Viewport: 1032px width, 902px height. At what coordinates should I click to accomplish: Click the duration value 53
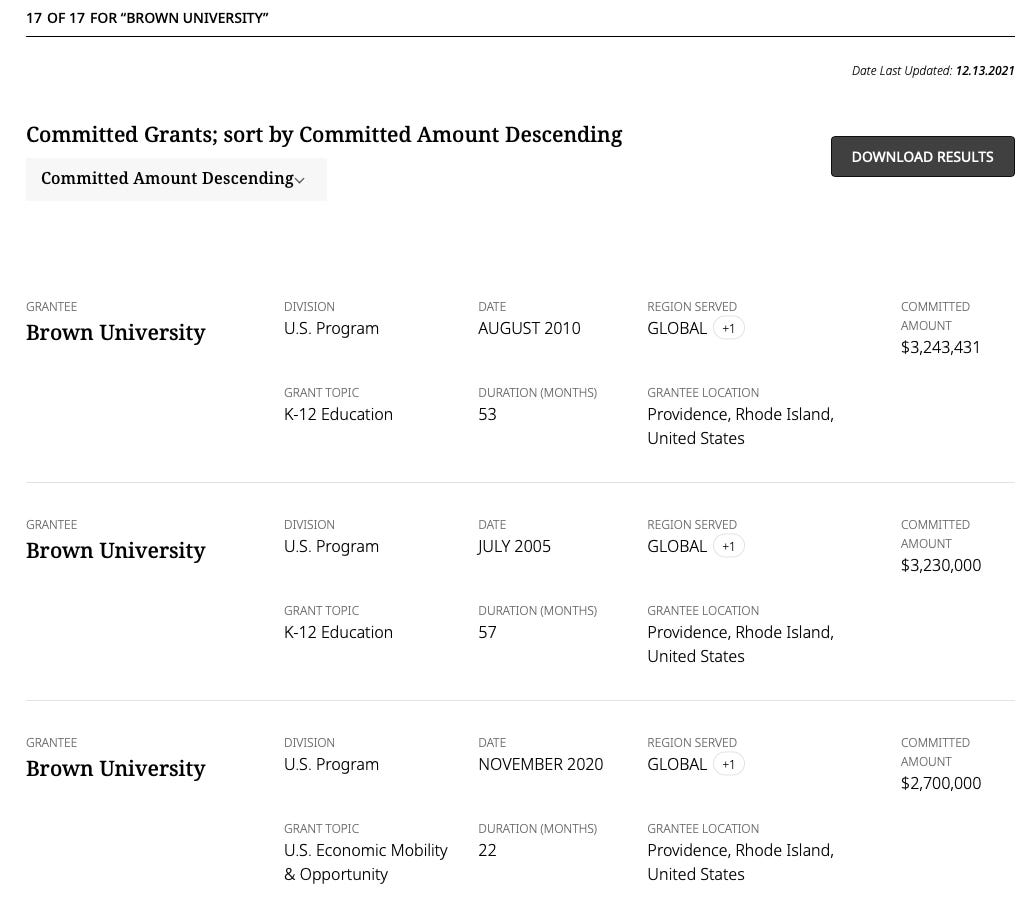[487, 414]
